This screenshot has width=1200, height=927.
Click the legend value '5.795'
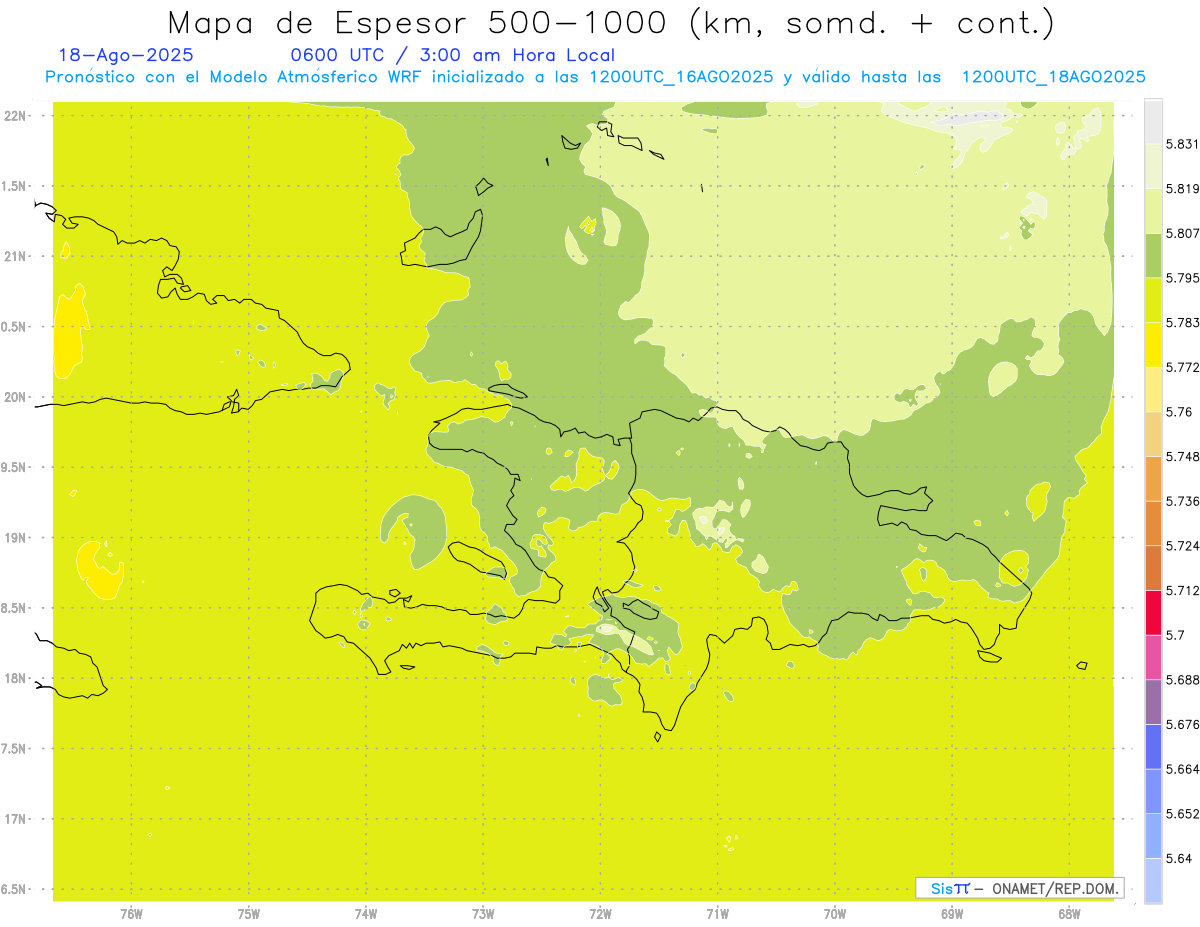click(x=1182, y=278)
